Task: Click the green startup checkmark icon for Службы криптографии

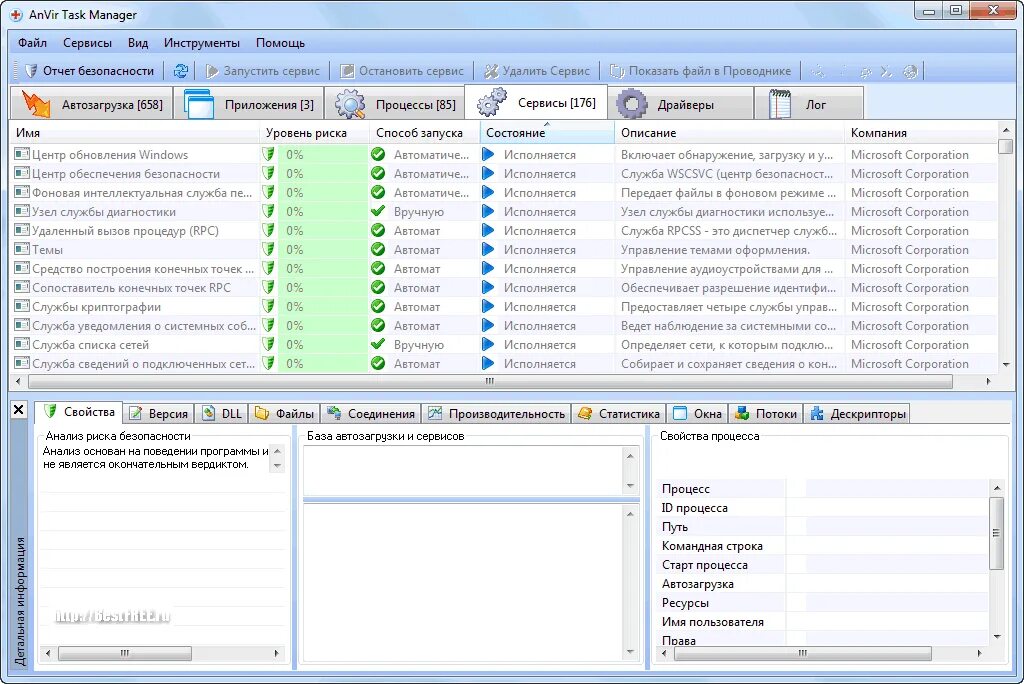Action: 378,306
